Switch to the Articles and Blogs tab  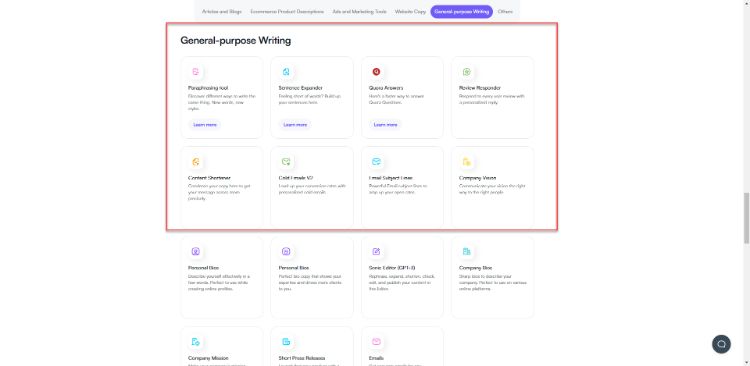[221, 11]
